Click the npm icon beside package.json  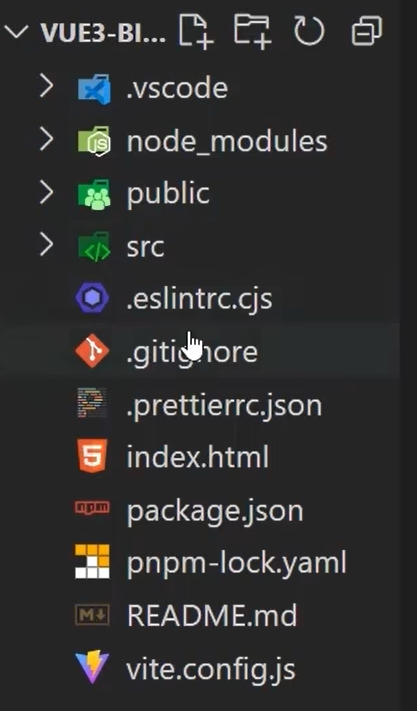pos(92,507)
